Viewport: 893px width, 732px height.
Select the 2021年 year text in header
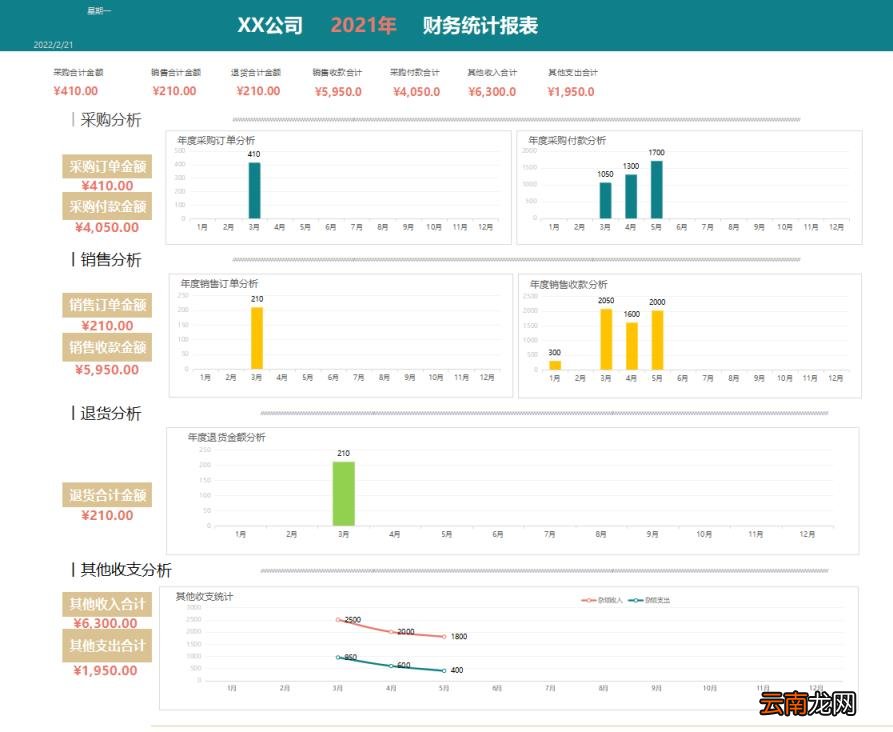pyautogui.click(x=363, y=26)
